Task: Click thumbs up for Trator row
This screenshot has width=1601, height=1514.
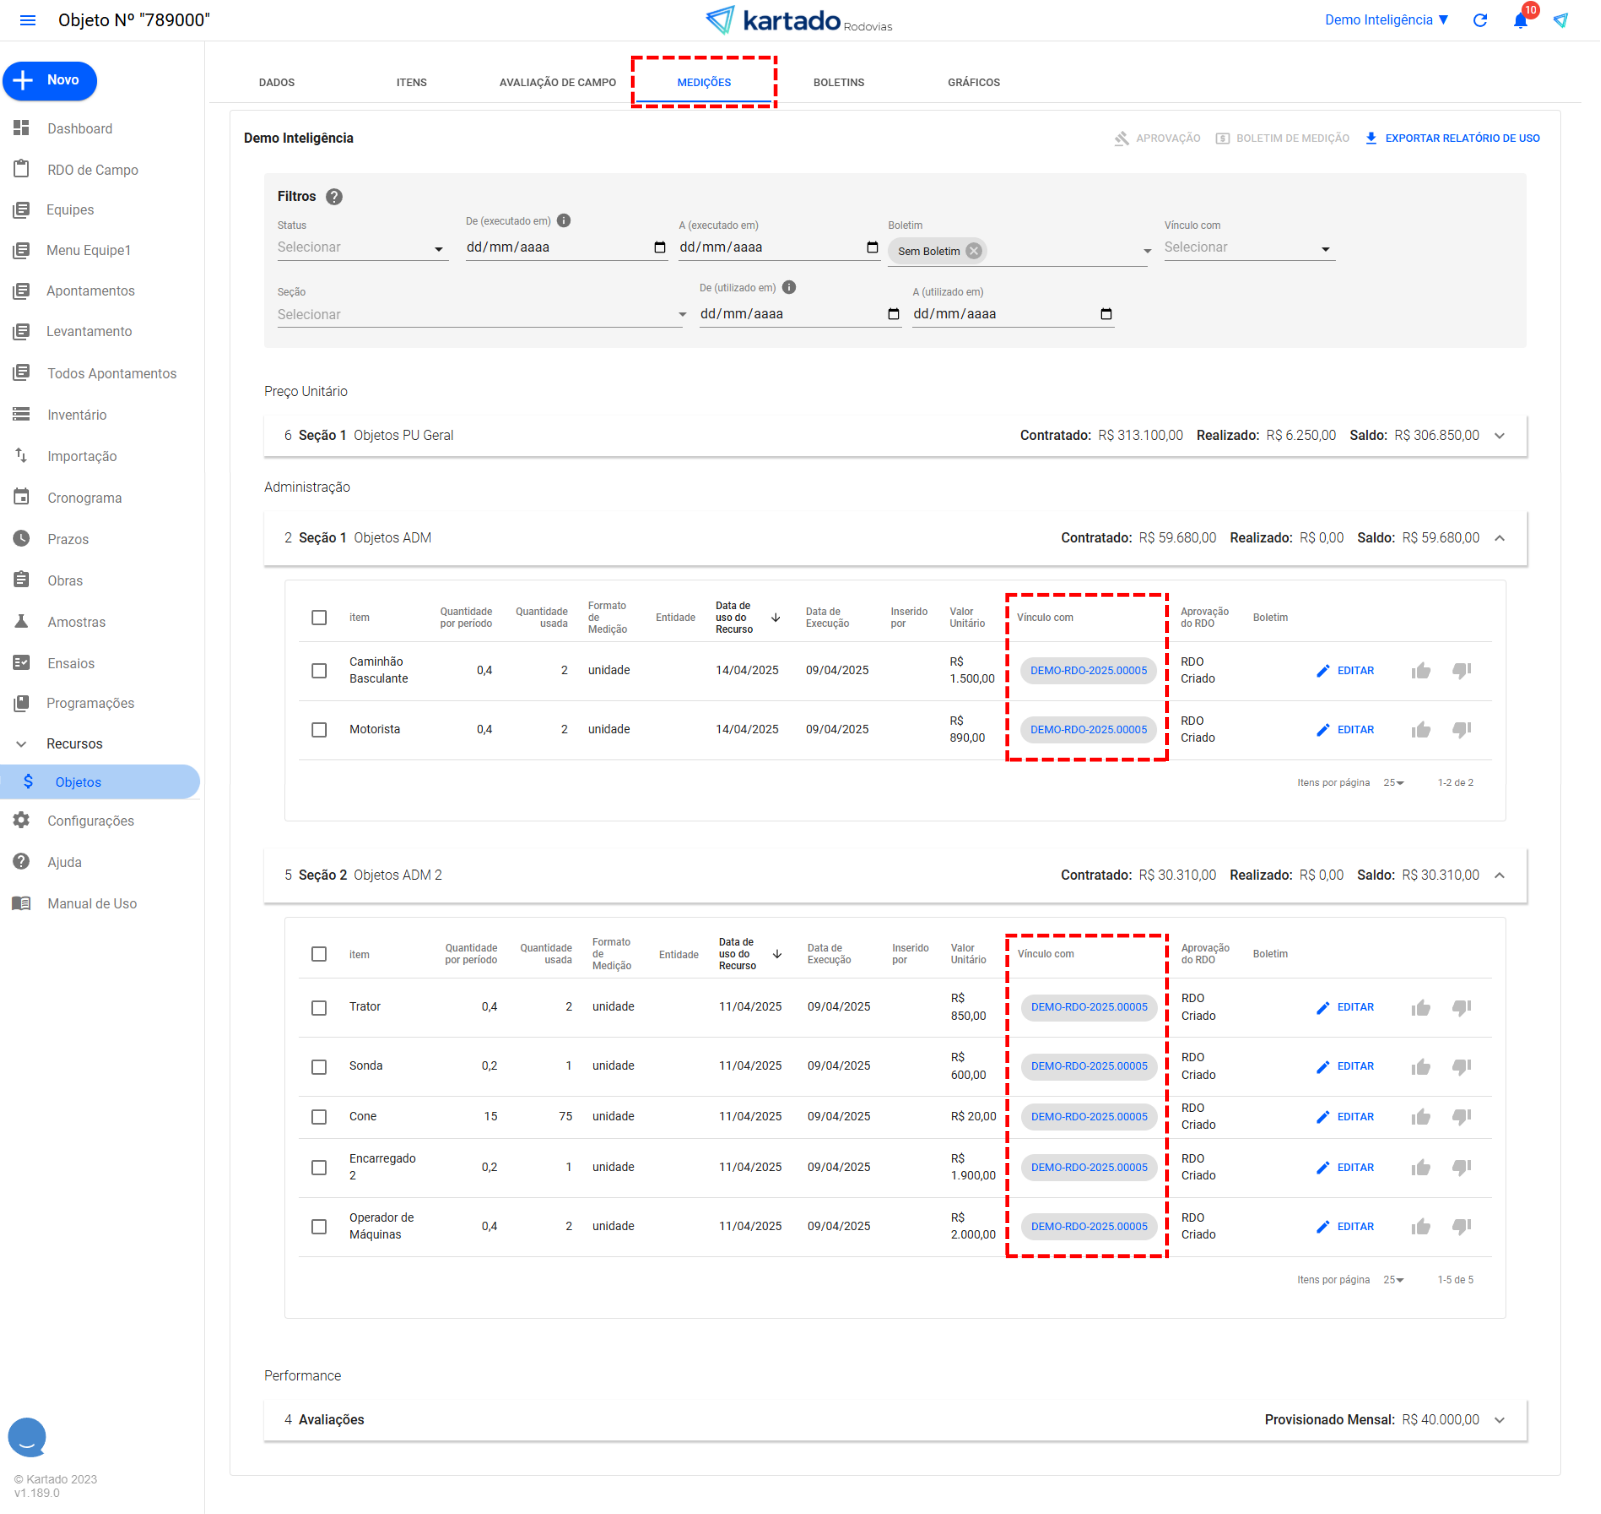Action: pos(1421,1008)
